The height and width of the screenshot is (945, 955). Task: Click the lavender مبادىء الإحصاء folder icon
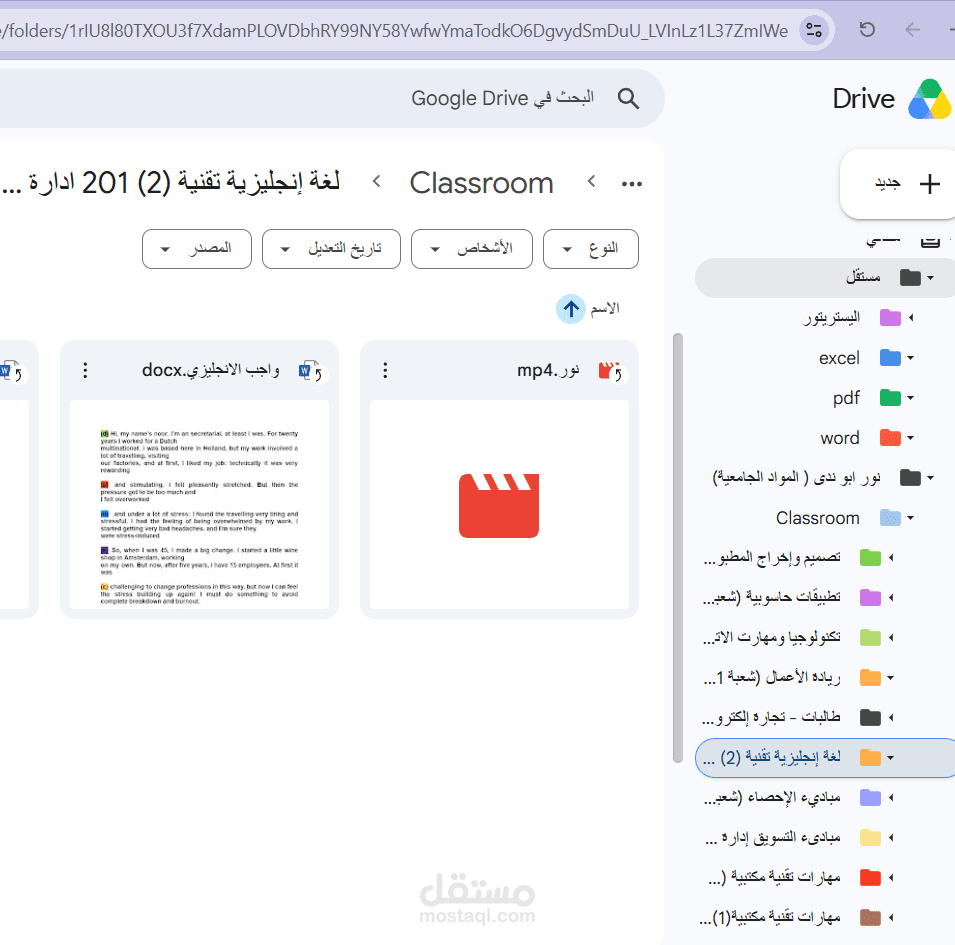pyautogui.click(x=870, y=797)
